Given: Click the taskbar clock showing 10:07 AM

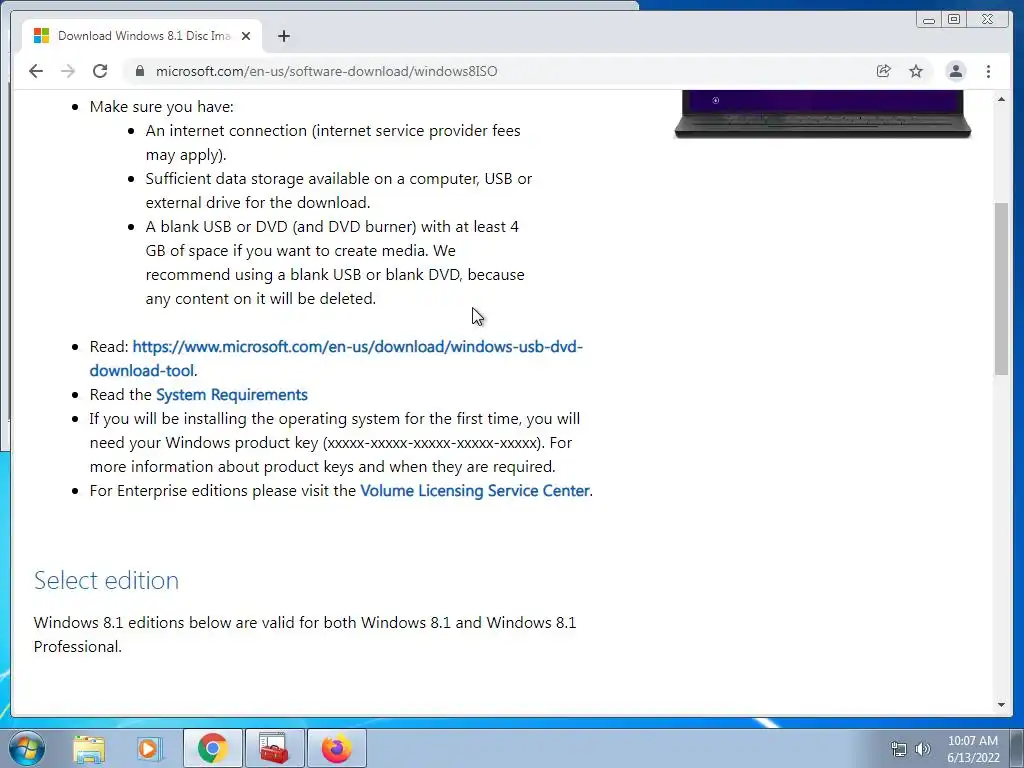Looking at the screenshot, I should pos(973,749).
